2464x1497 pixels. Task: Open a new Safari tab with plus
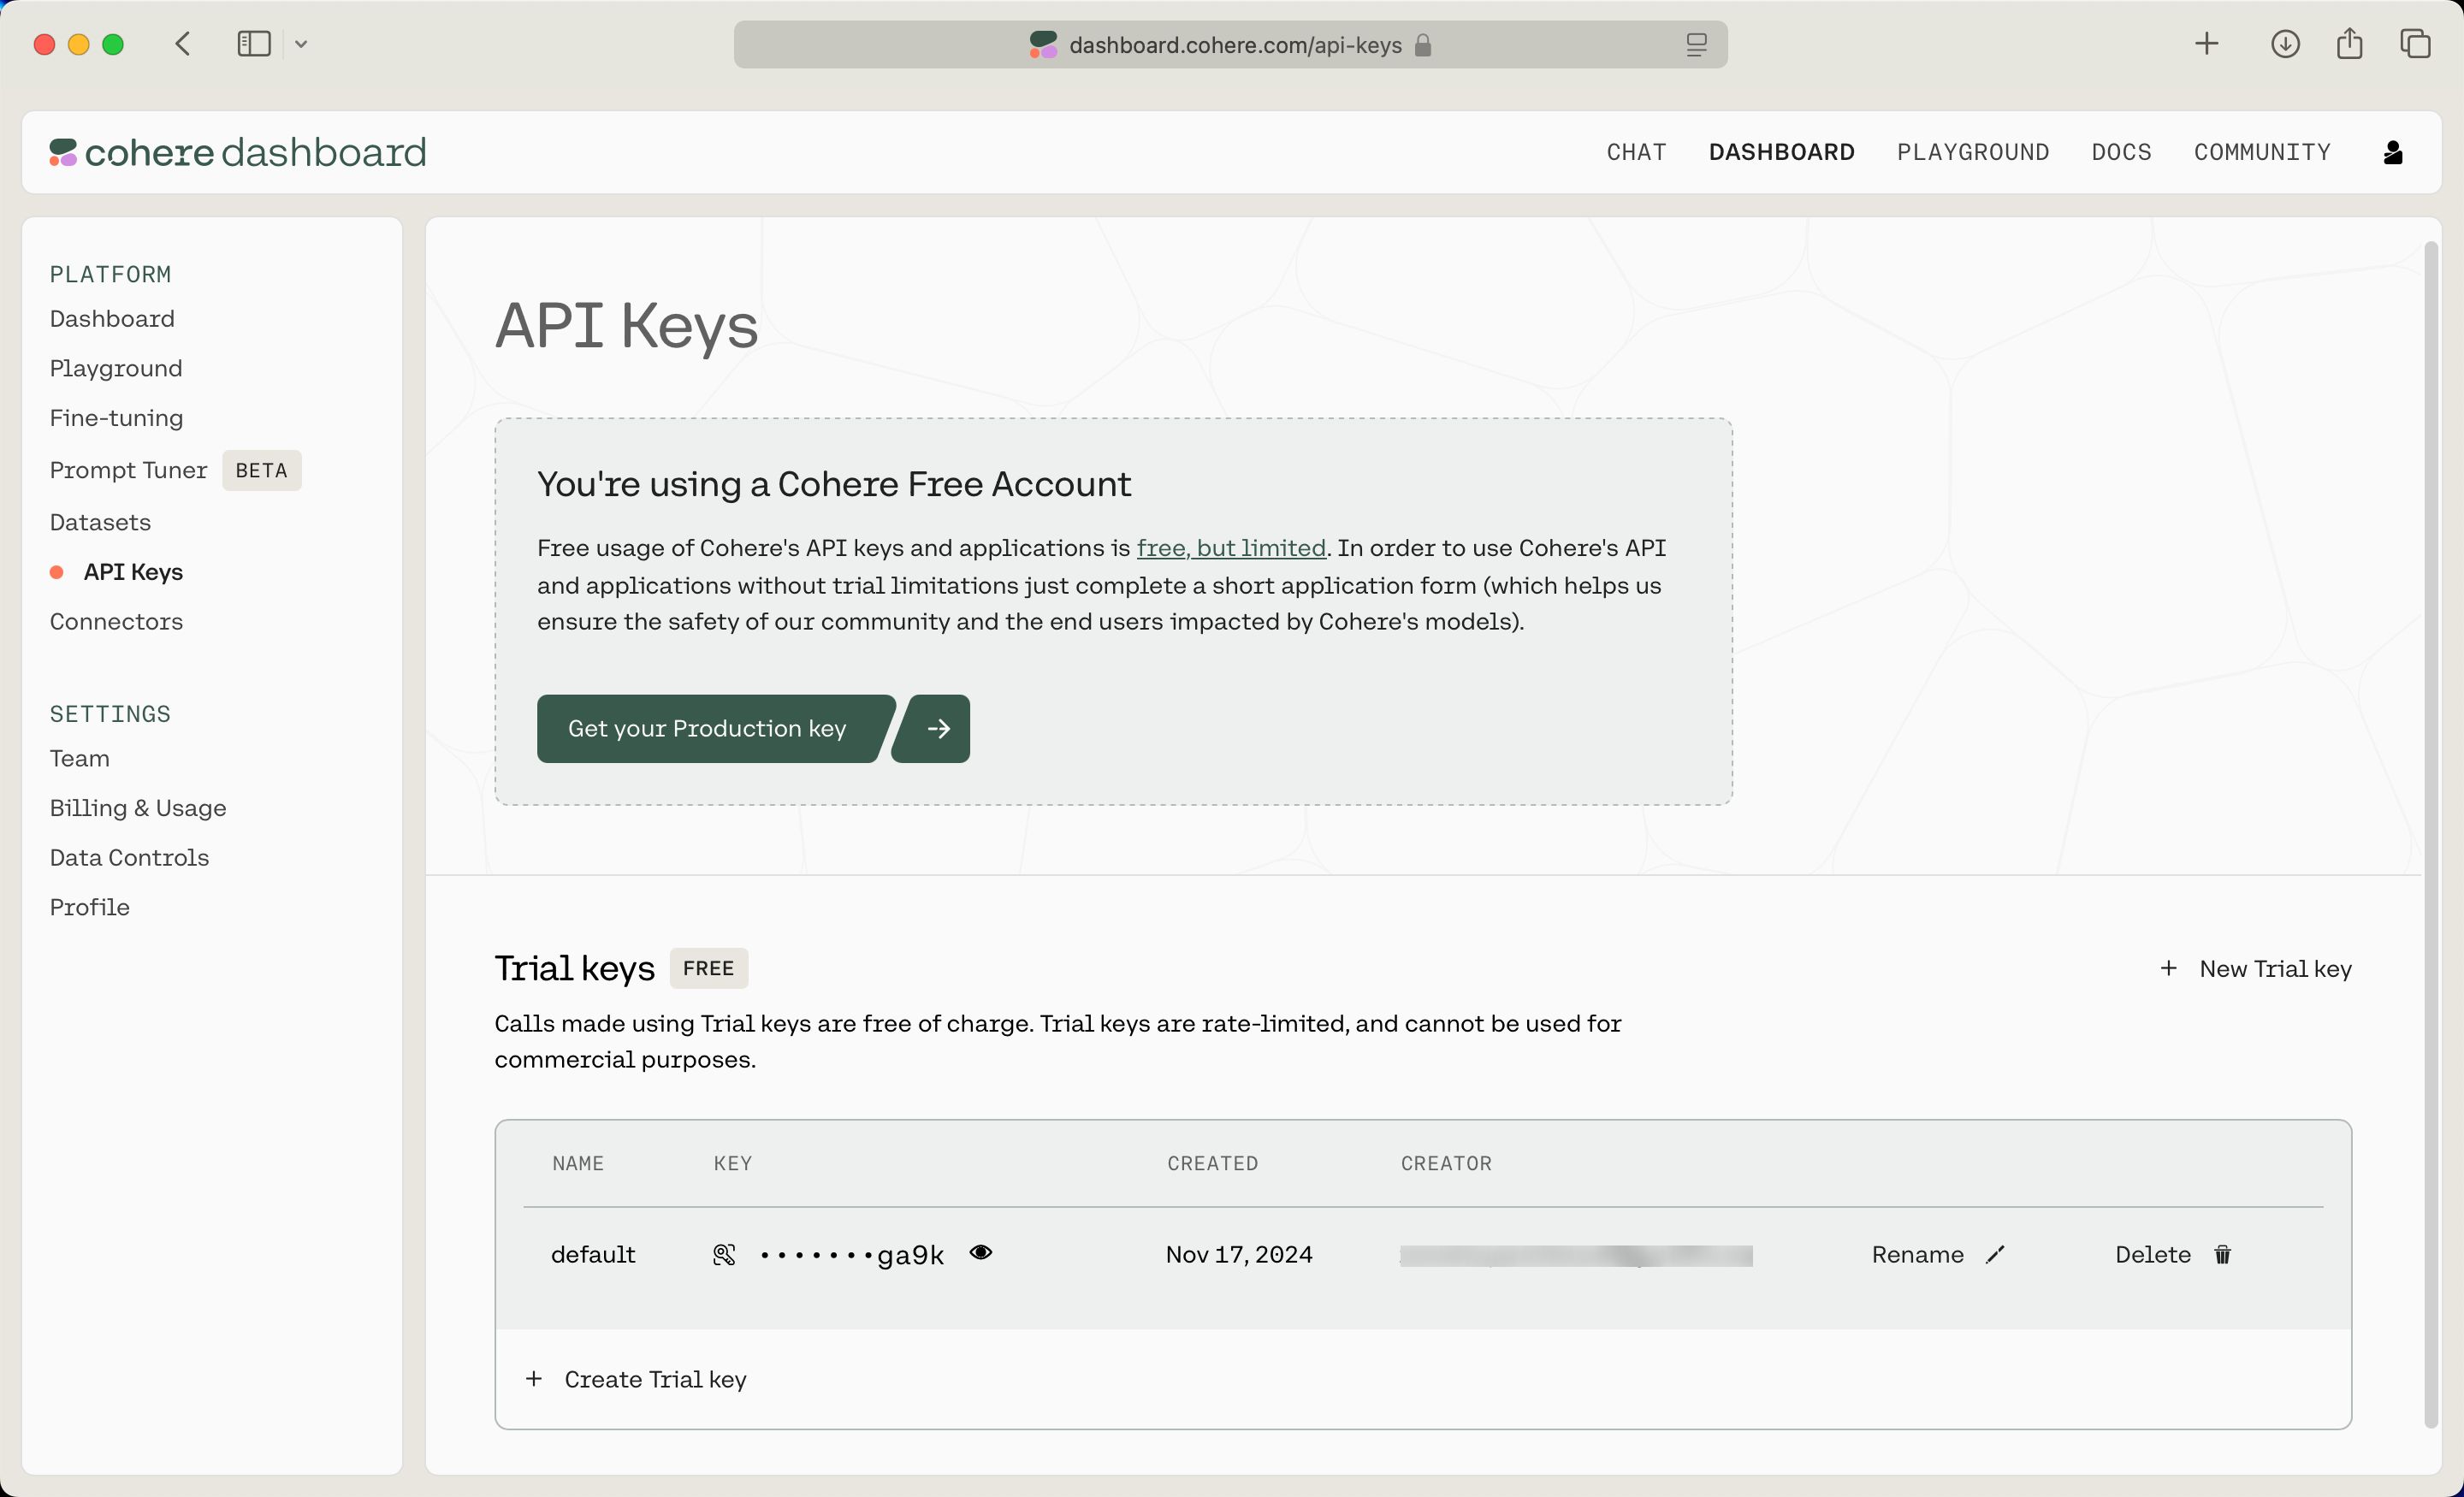click(2207, 44)
